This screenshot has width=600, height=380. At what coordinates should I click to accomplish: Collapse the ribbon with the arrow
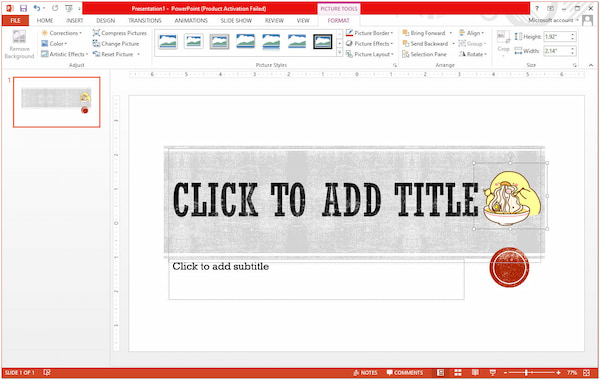tap(591, 65)
